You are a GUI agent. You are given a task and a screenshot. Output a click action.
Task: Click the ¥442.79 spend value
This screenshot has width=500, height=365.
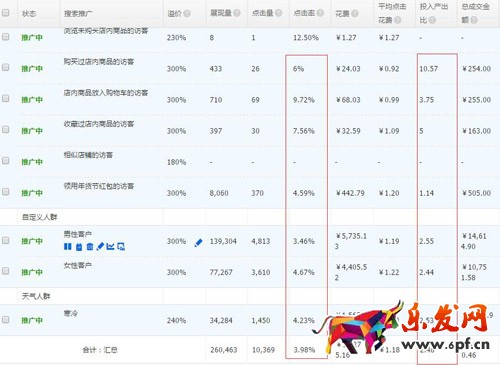(350, 193)
